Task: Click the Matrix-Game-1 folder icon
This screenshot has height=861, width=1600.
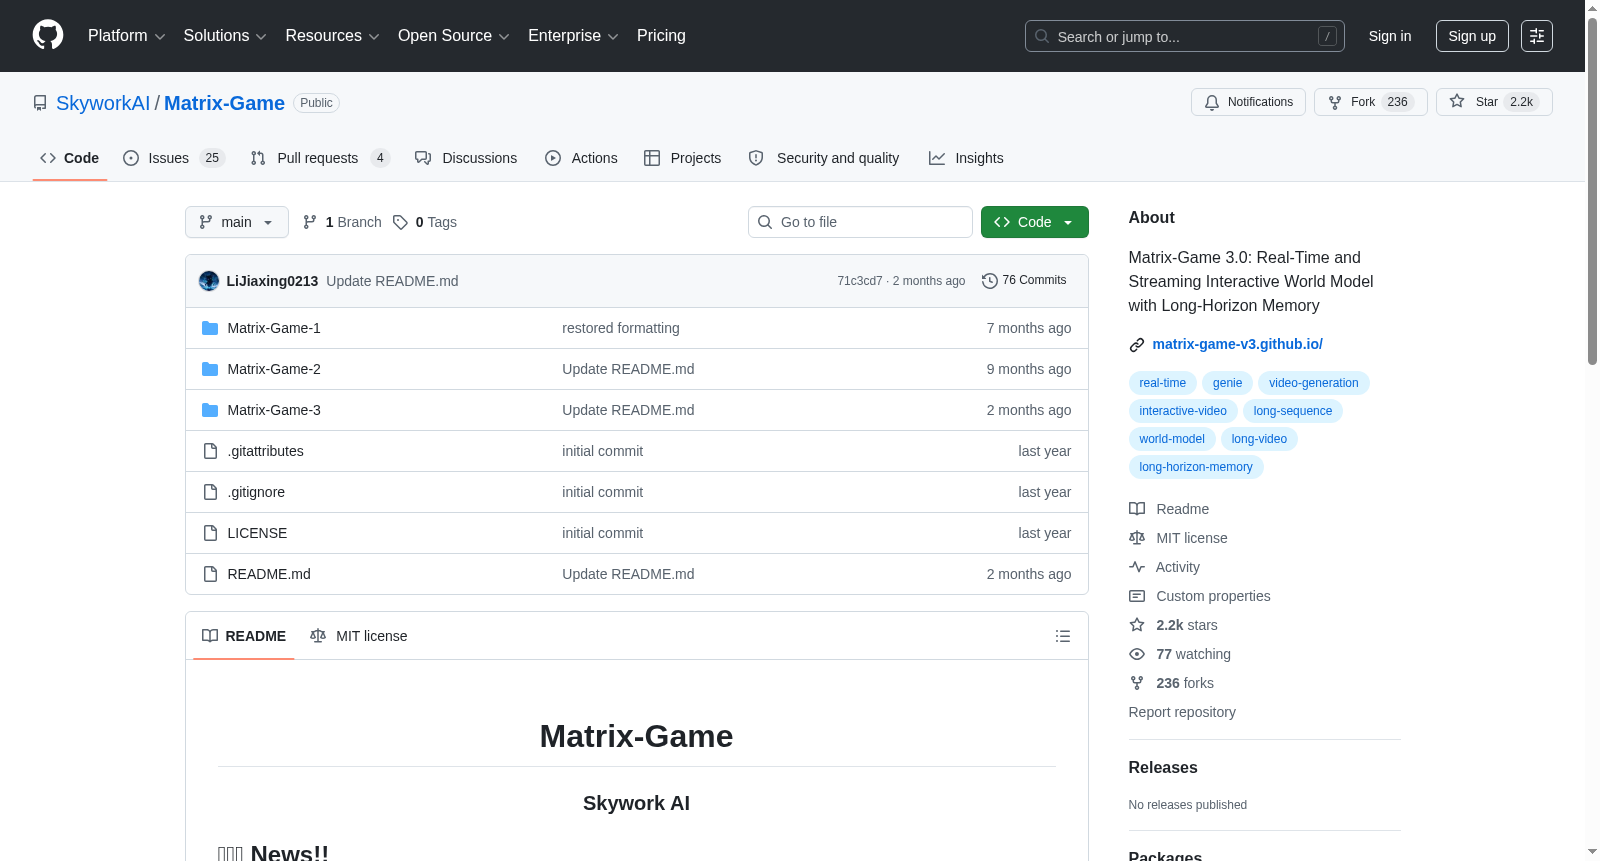Action: 210,328
